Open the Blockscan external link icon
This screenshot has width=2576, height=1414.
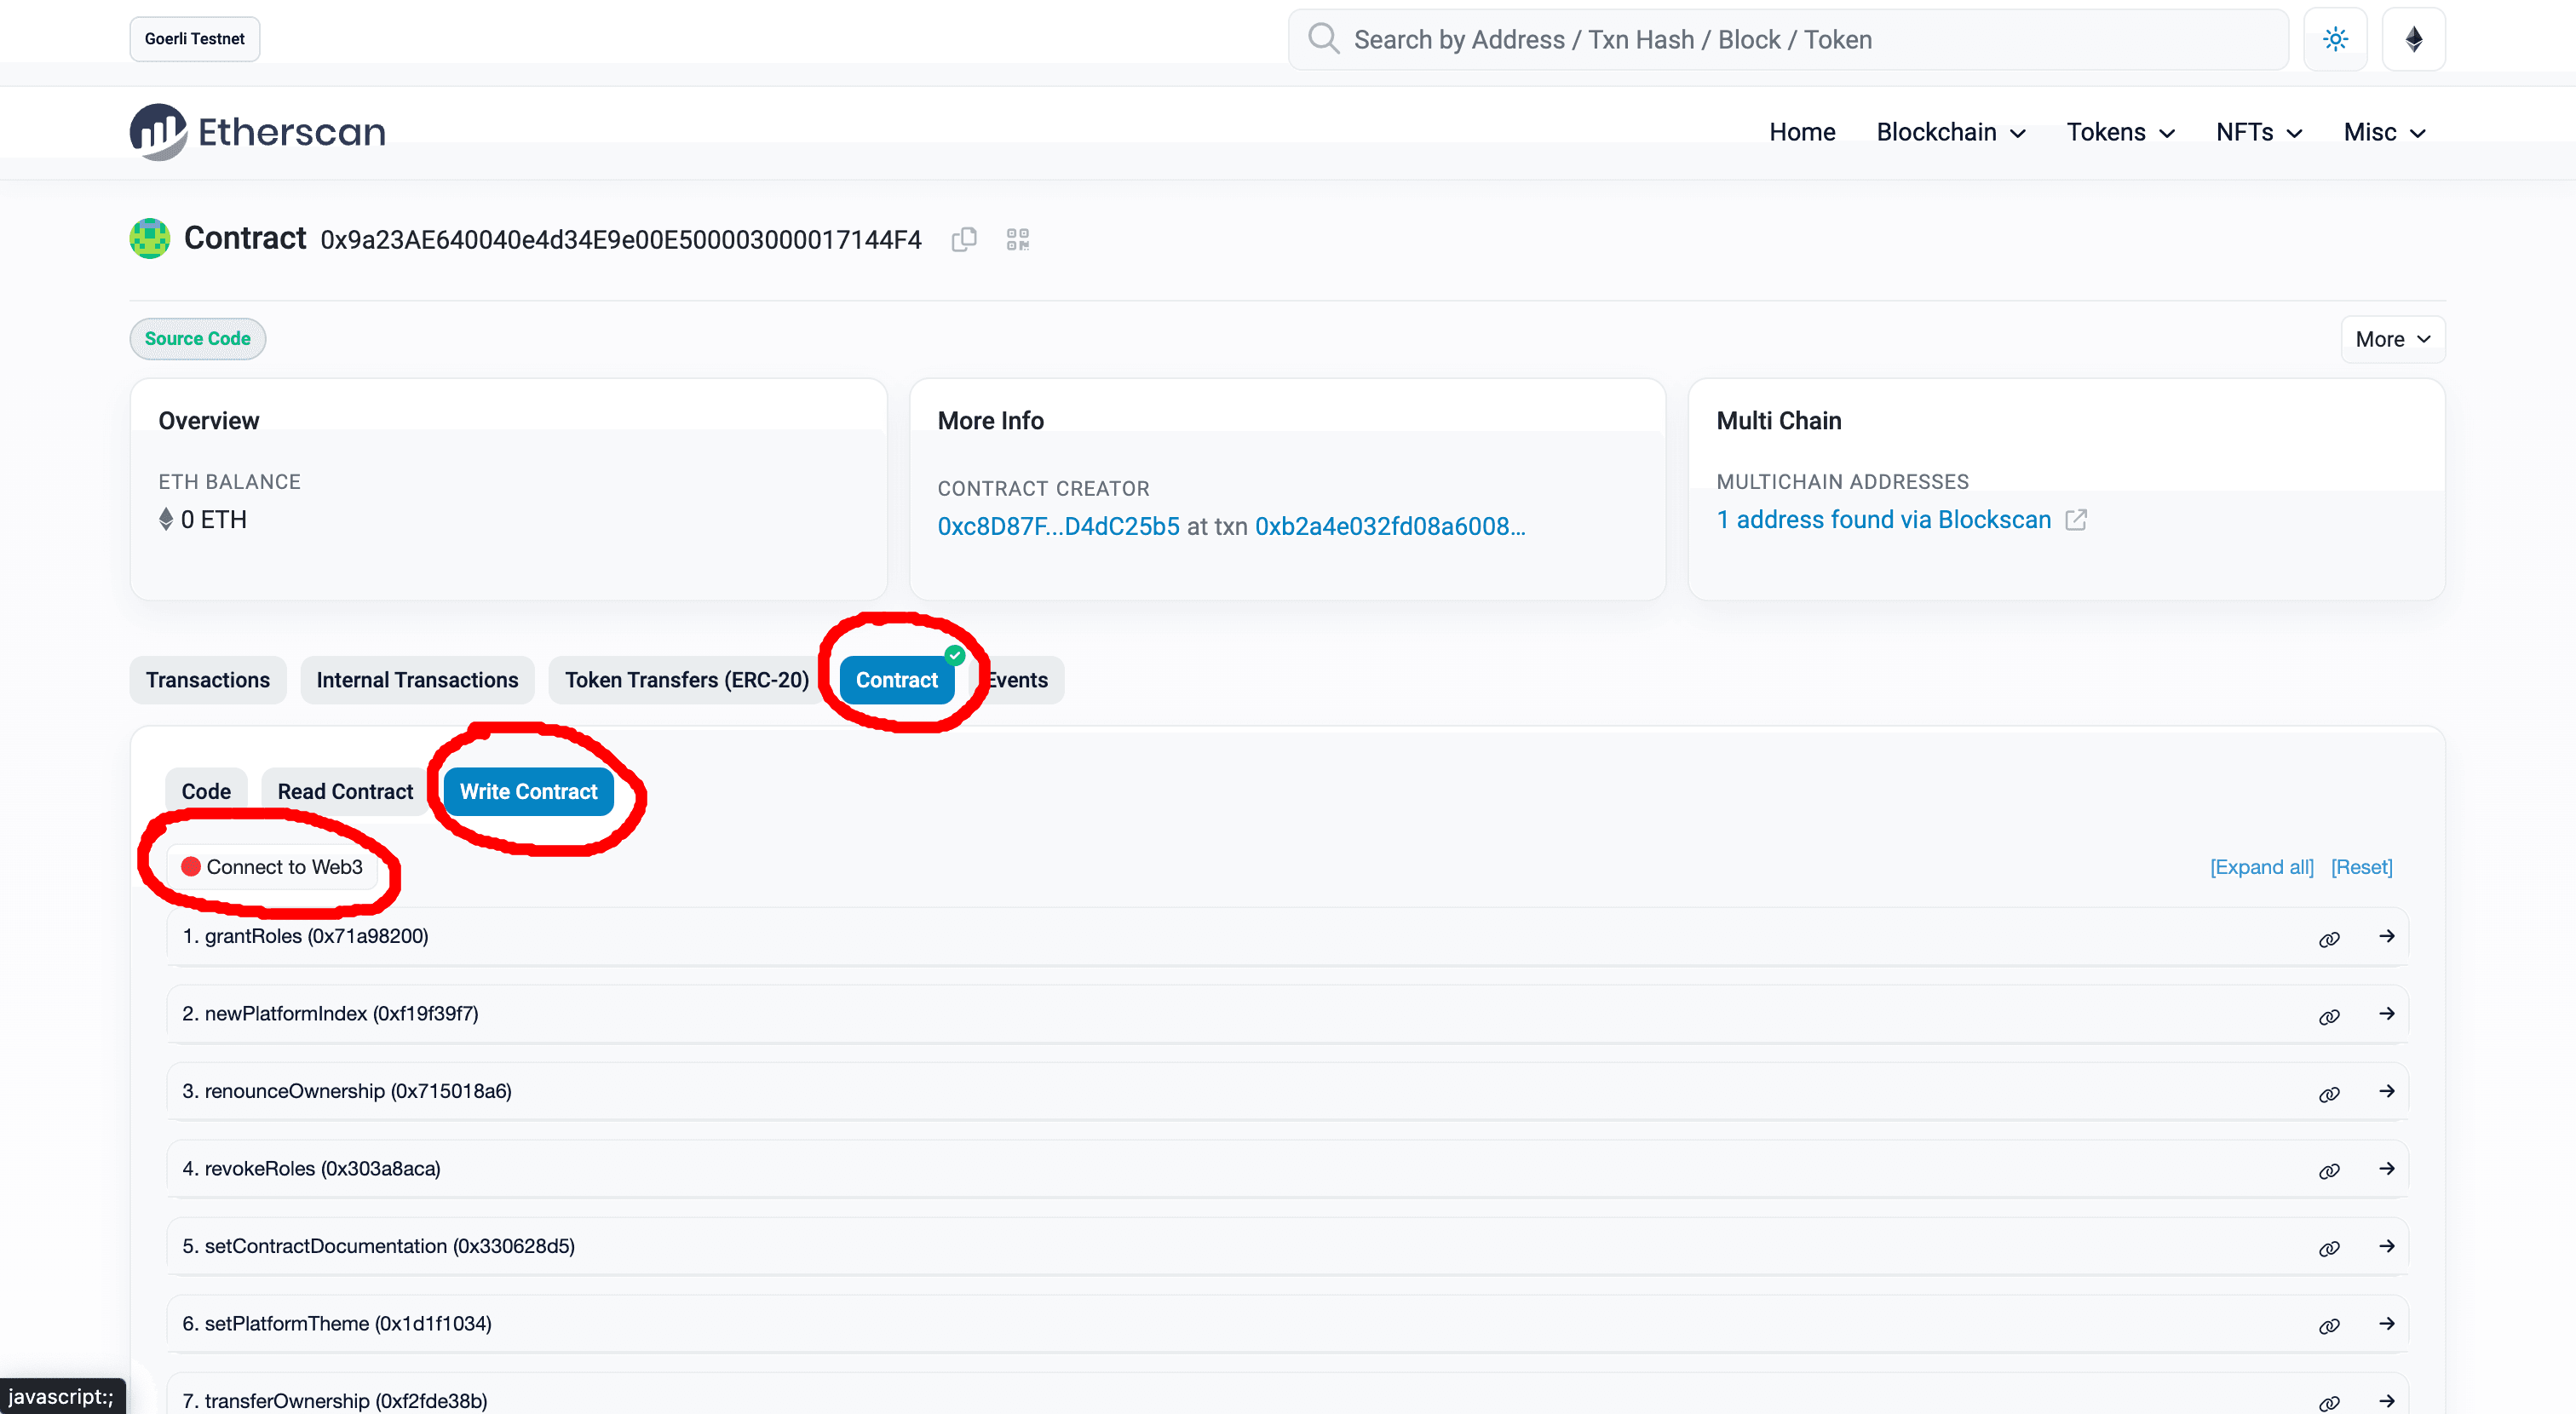(2076, 520)
